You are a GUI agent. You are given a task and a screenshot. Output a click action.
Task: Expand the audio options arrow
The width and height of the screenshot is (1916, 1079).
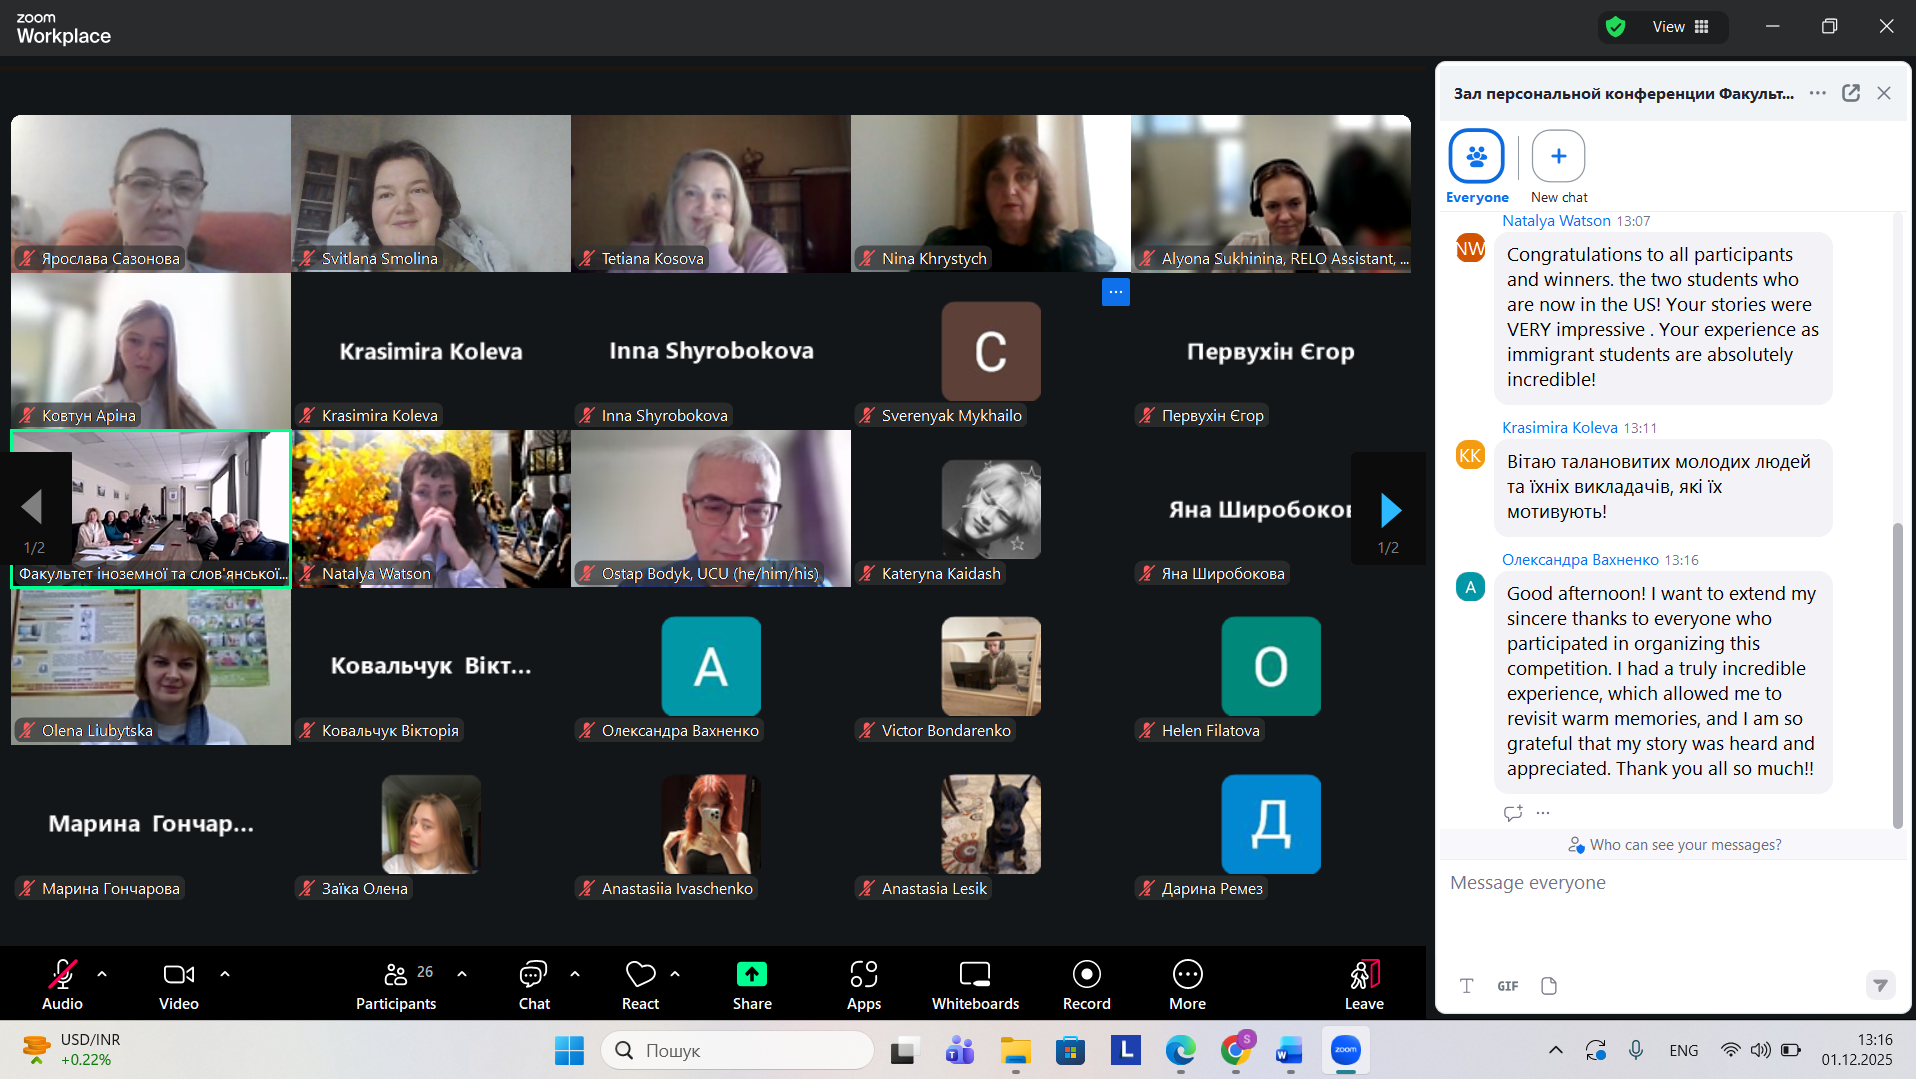[102, 973]
